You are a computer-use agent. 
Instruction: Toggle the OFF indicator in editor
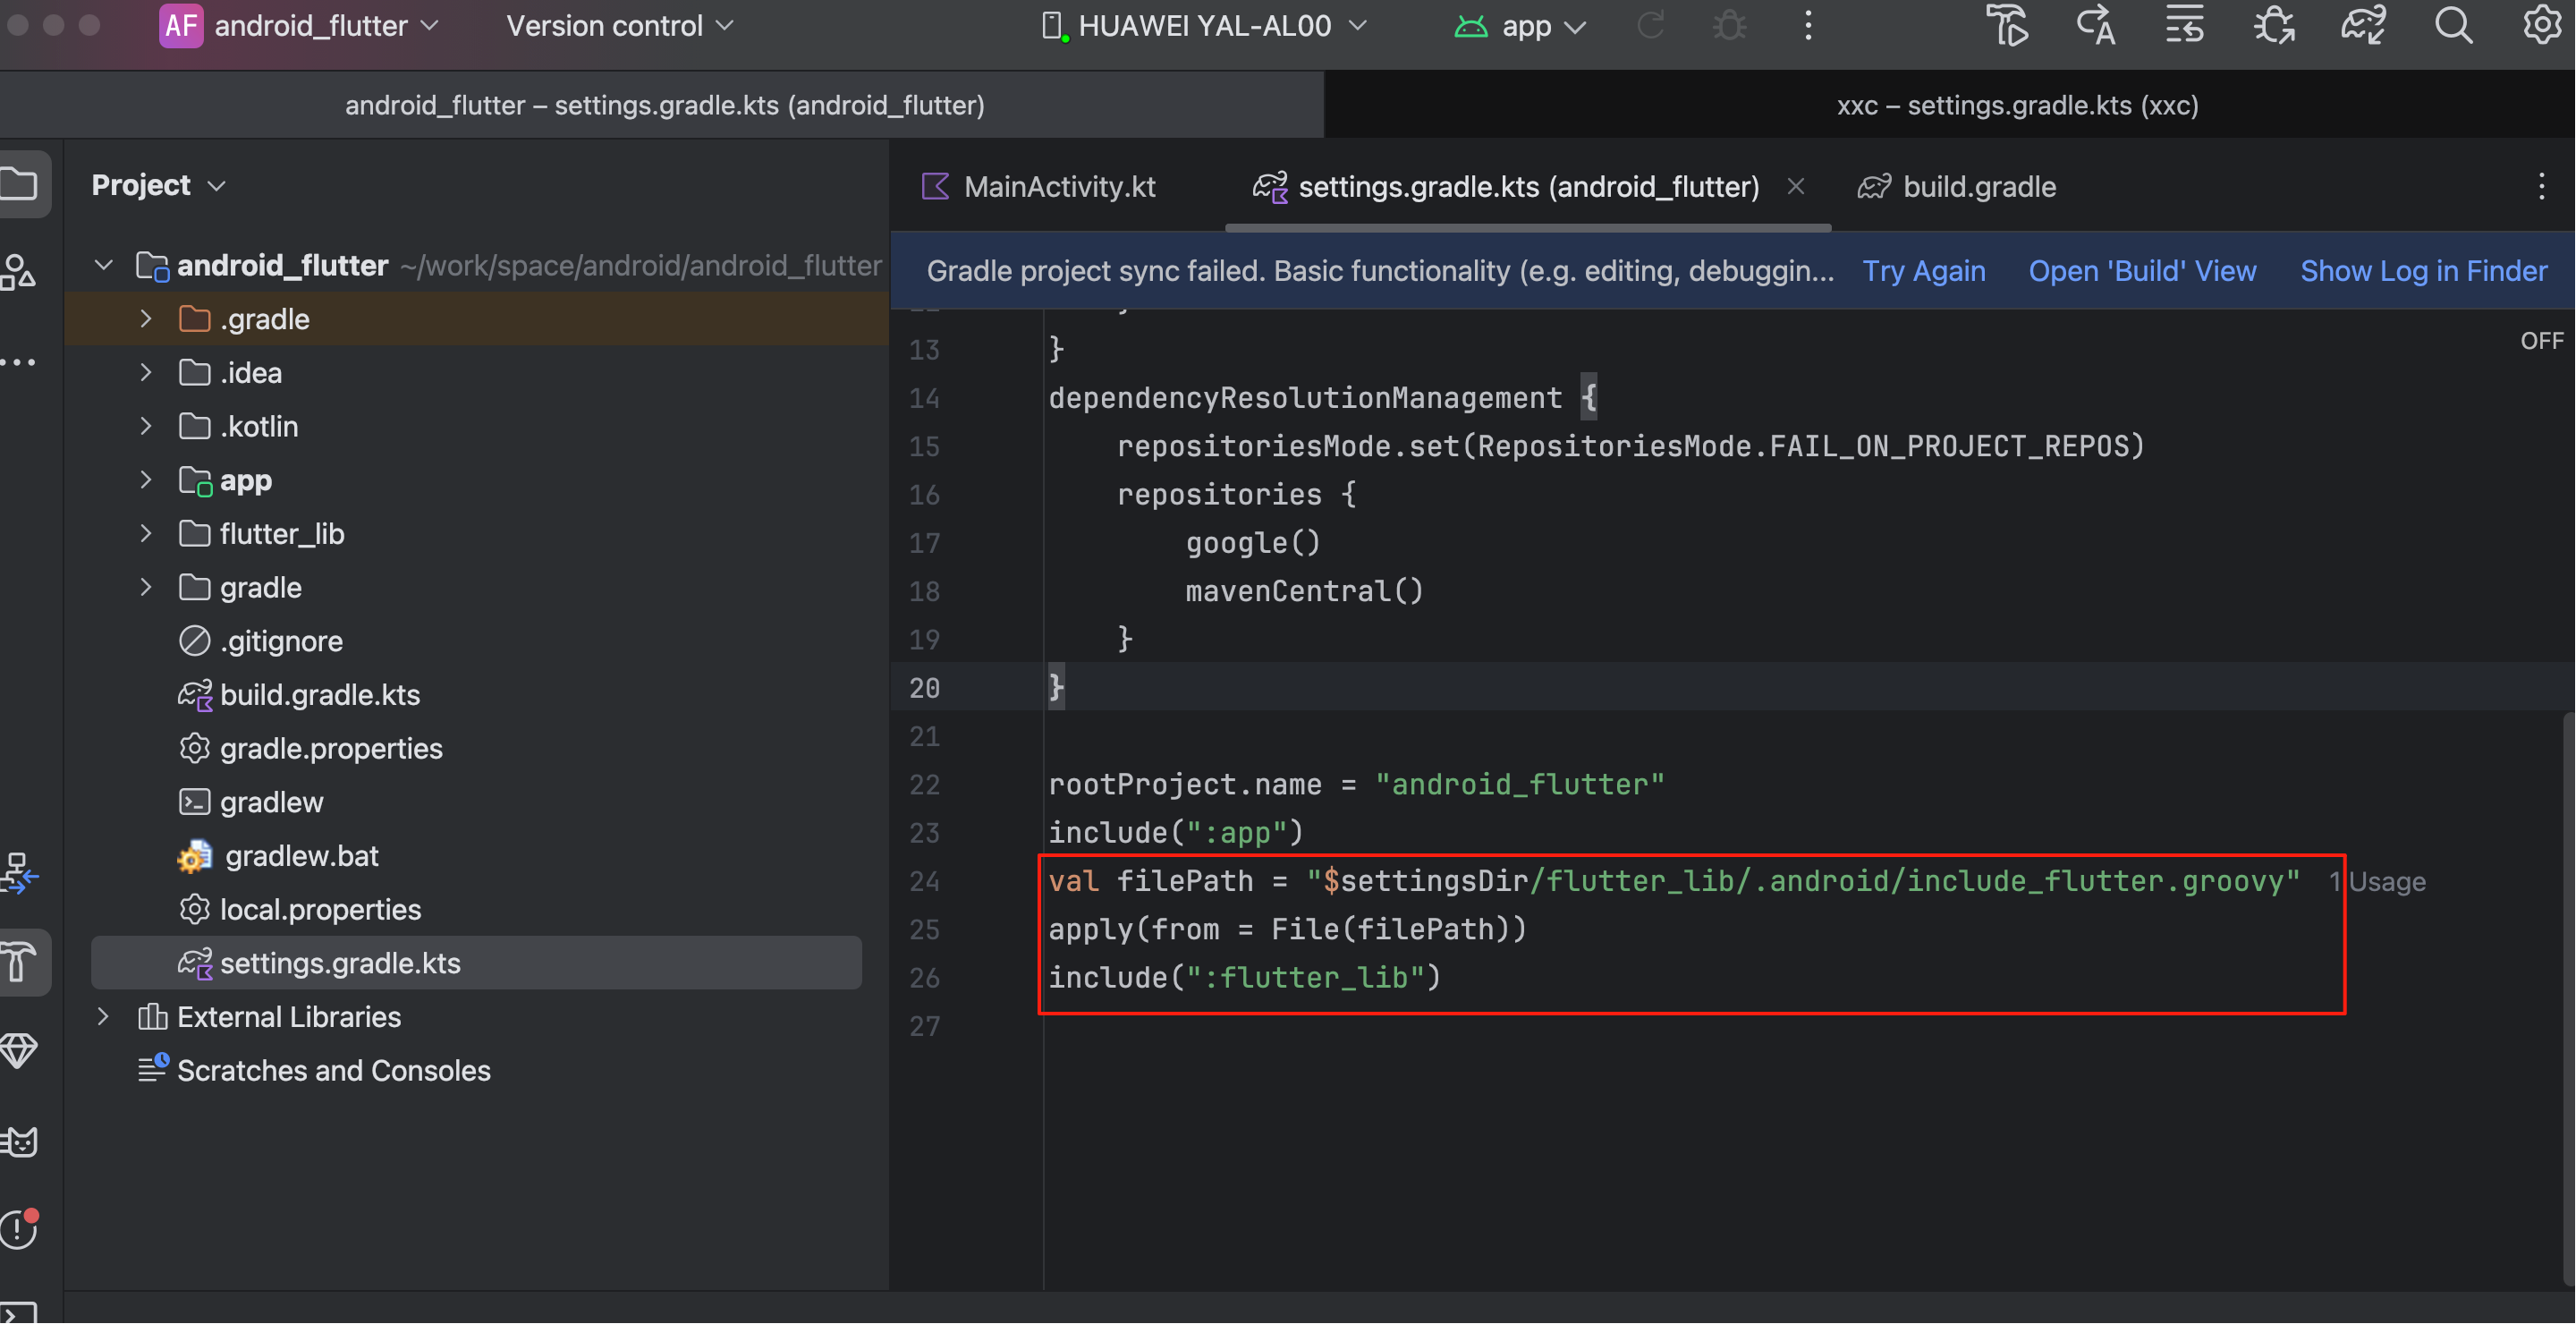coord(2541,341)
